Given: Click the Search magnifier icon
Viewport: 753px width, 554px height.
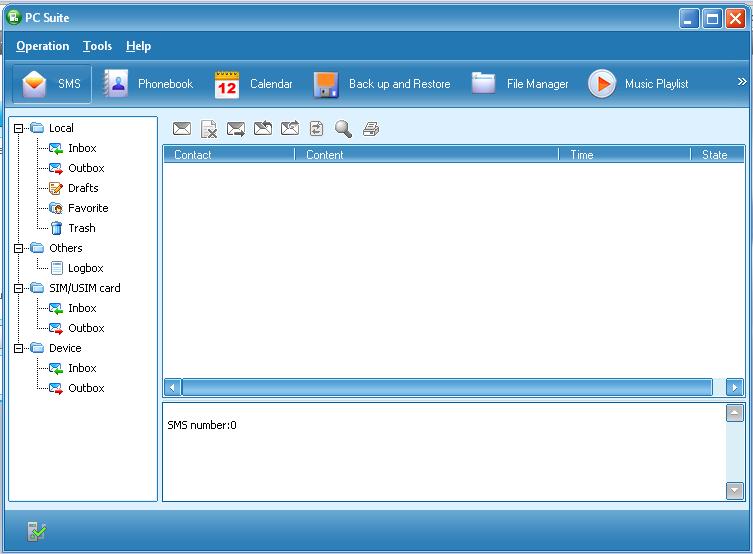Looking at the screenshot, I should (x=343, y=129).
